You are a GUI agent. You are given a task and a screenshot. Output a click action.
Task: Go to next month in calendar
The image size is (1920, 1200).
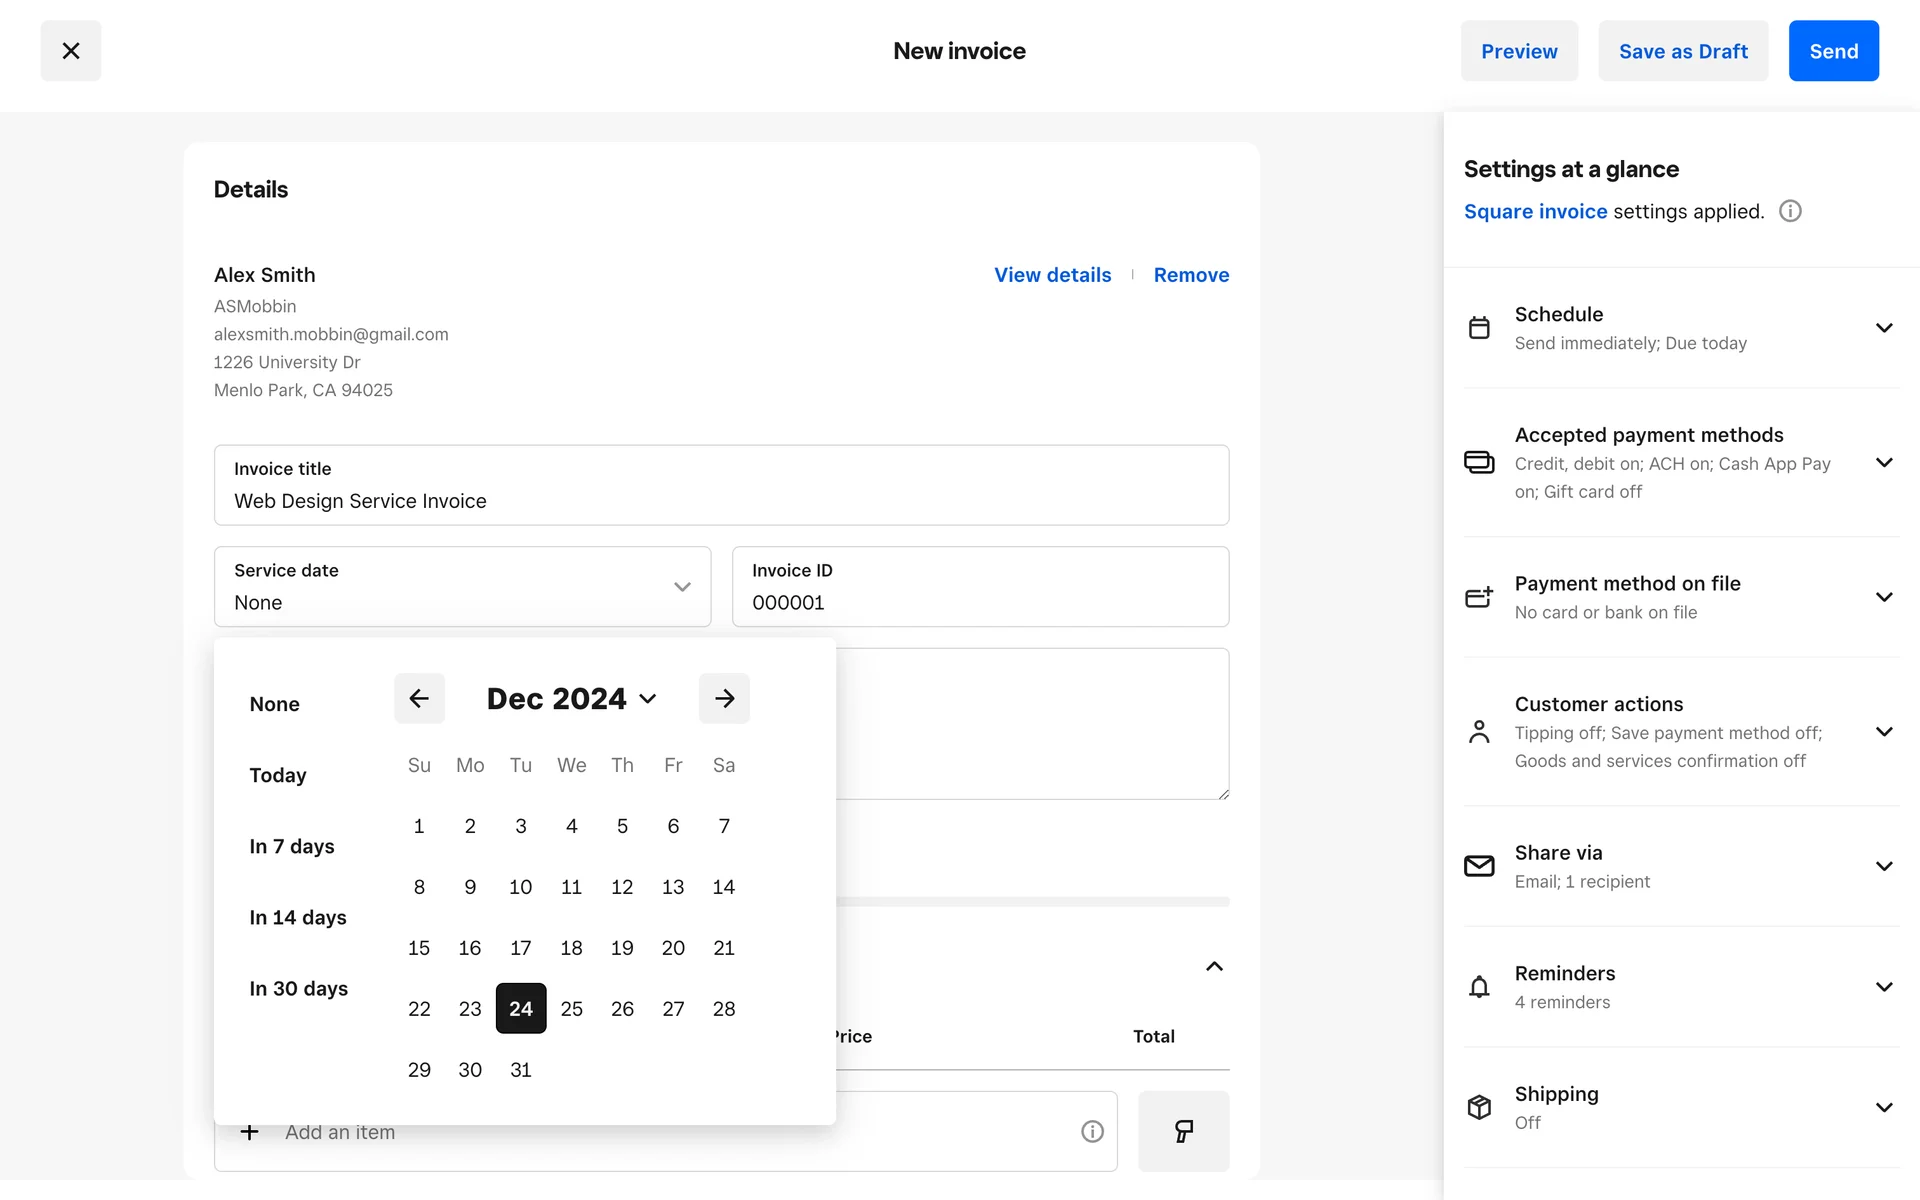(x=724, y=698)
